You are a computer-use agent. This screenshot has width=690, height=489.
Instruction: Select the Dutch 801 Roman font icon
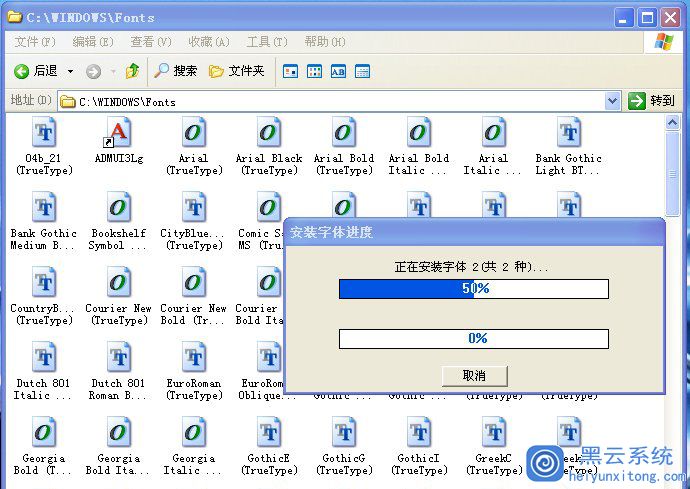119,357
